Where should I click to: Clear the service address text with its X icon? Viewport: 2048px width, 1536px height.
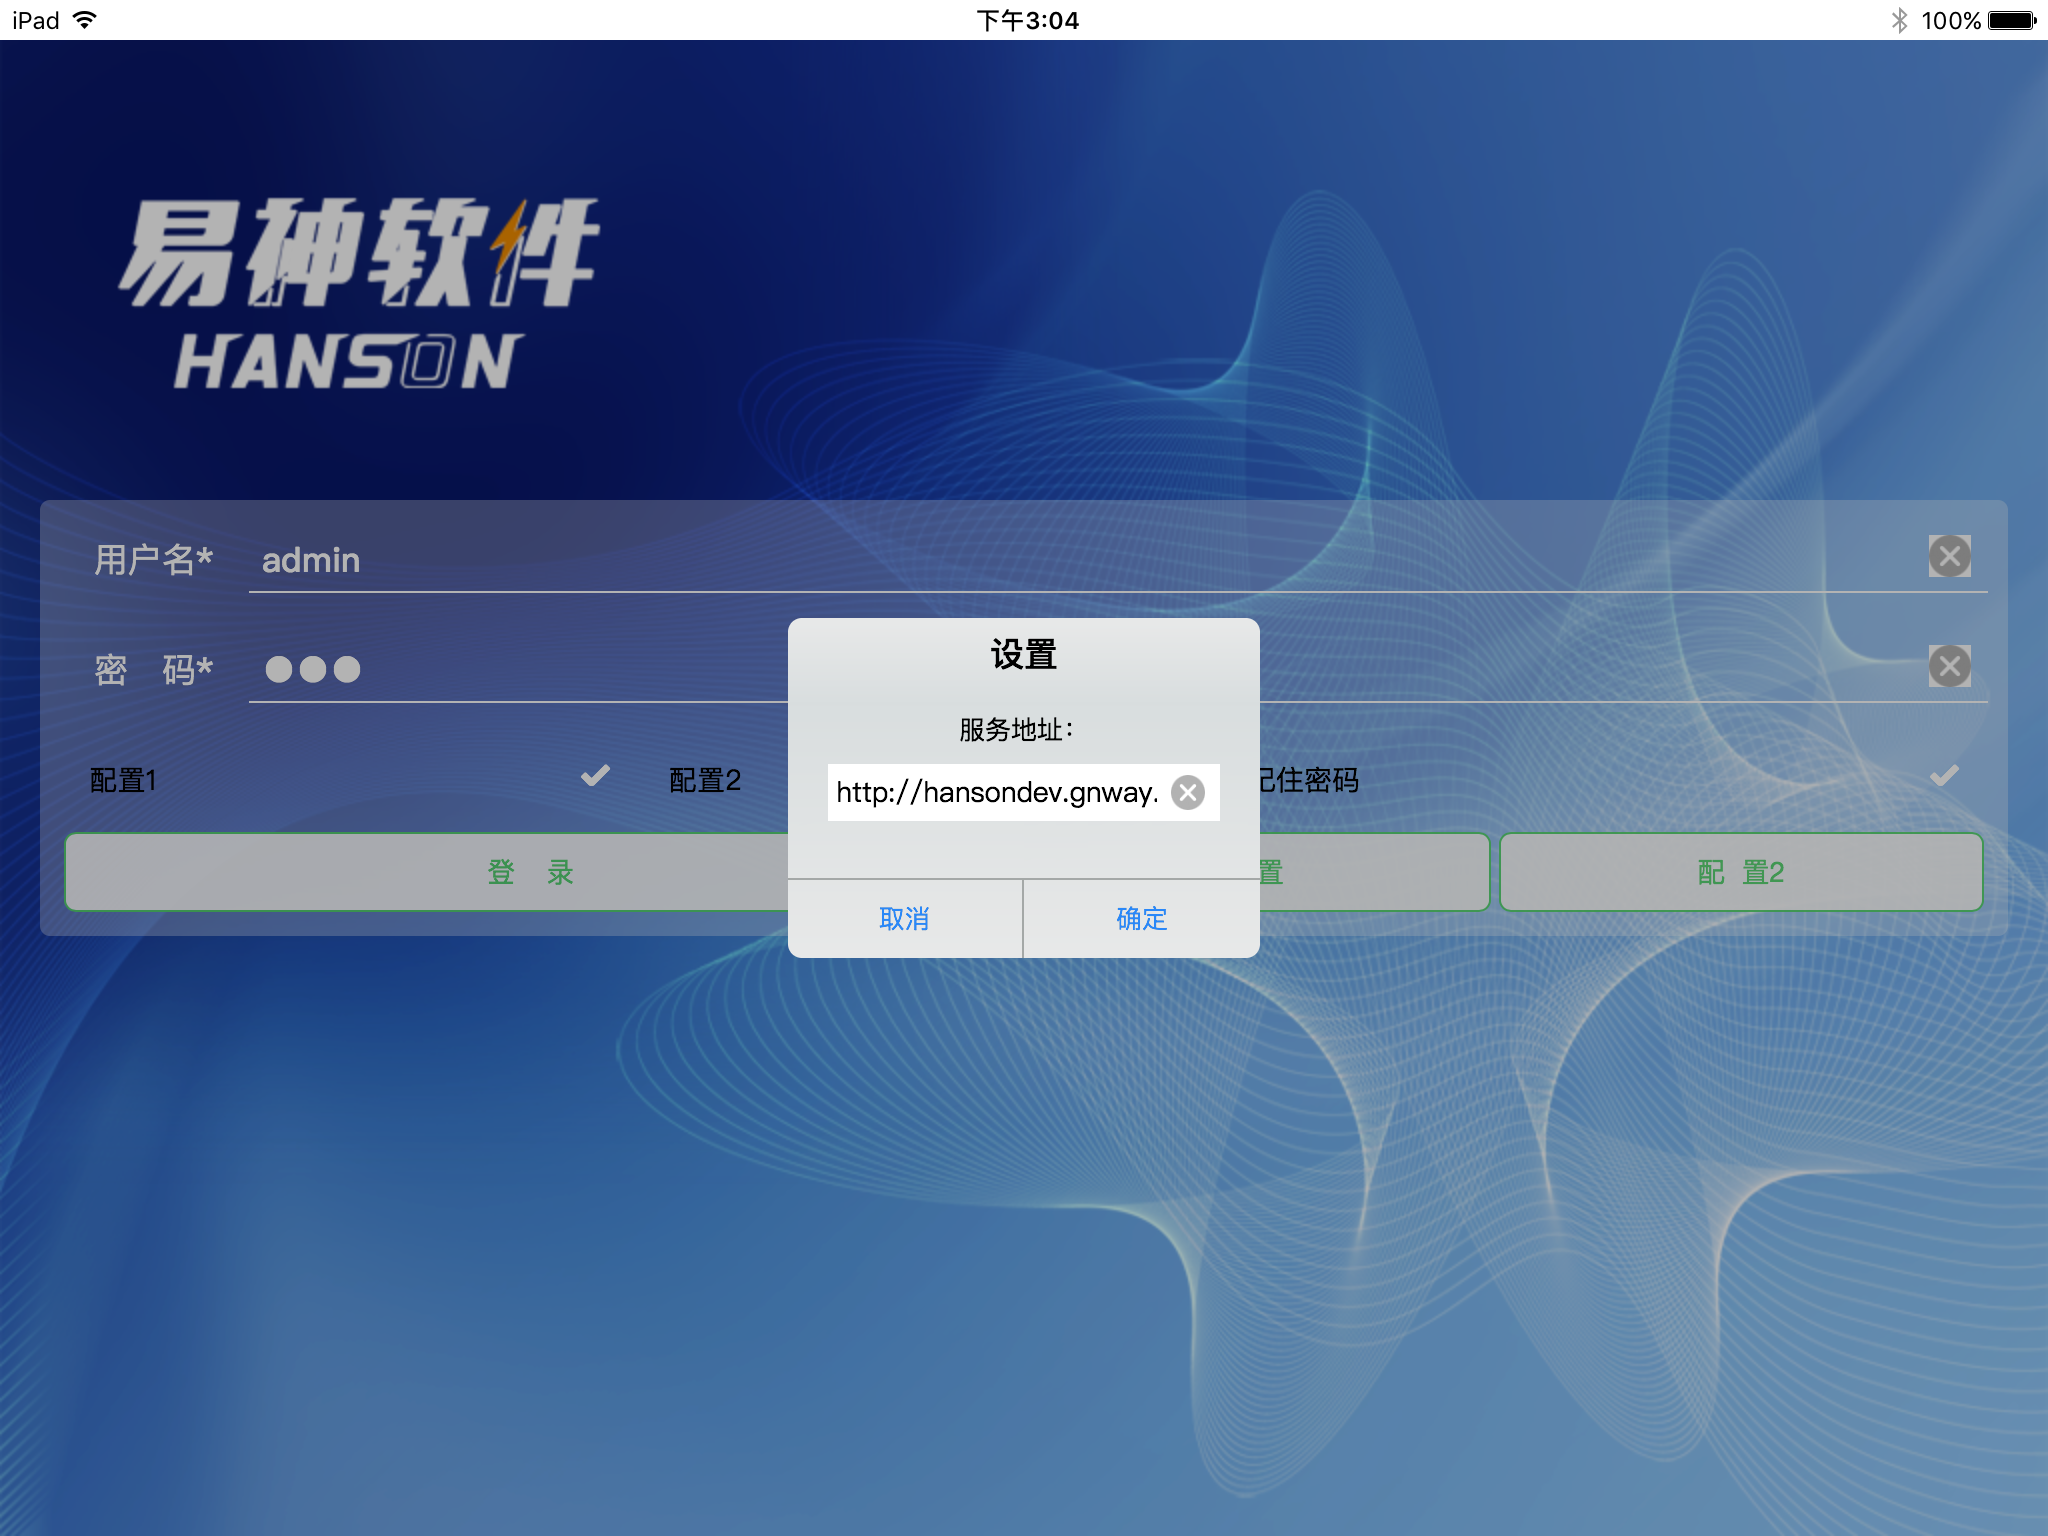pos(1188,793)
